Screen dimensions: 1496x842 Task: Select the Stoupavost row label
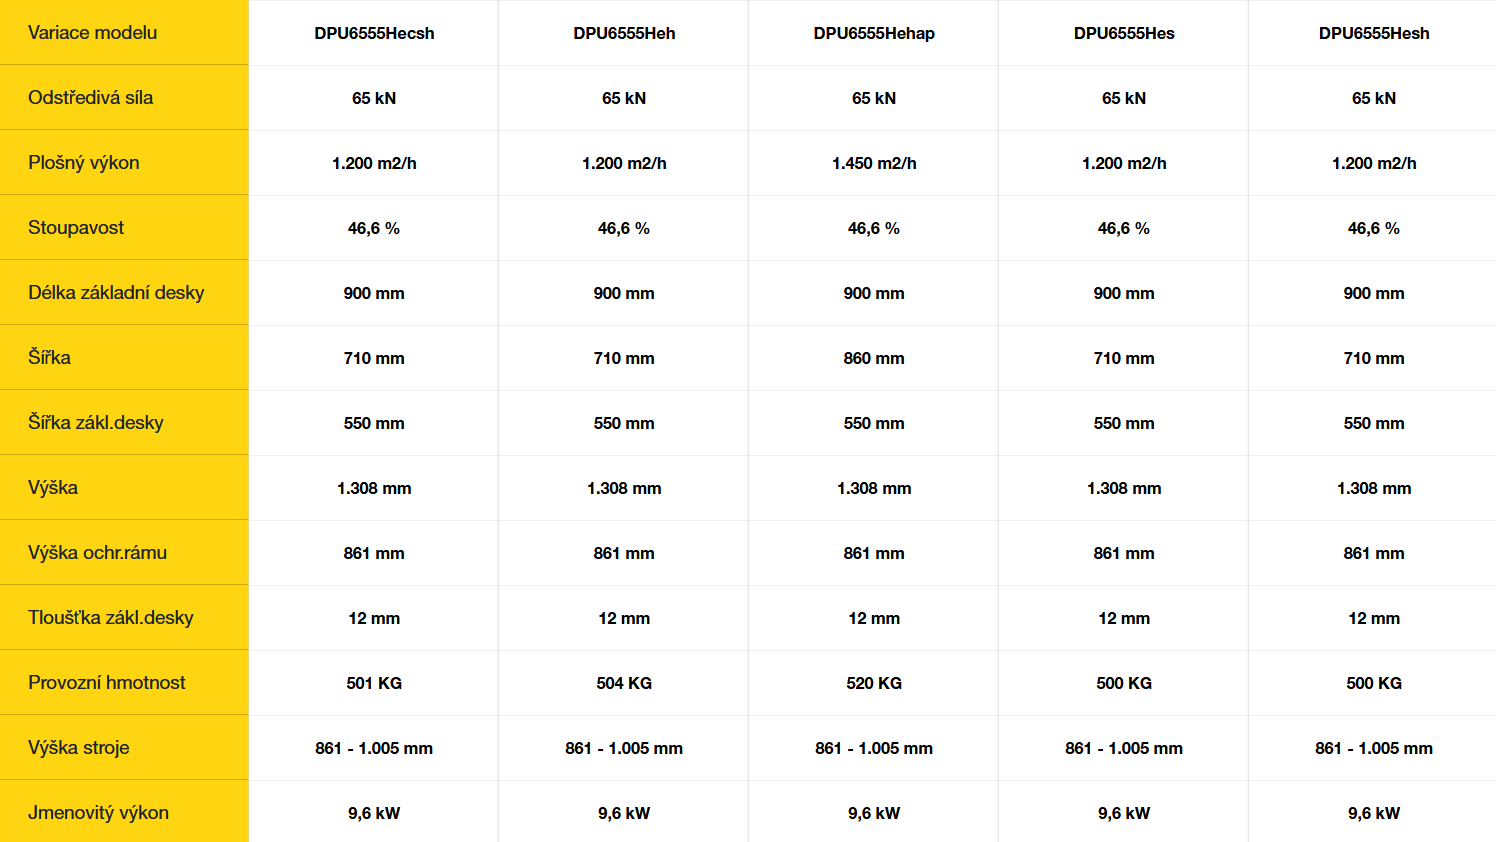tap(76, 227)
